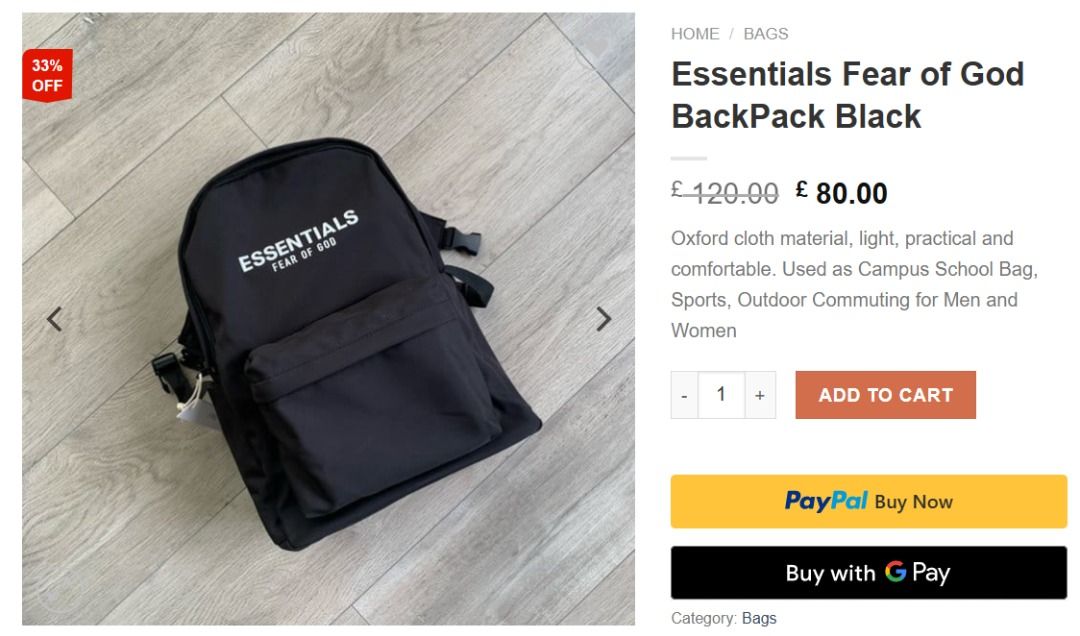Open the black backpack product photo
The height and width of the screenshot is (636, 1080).
329,319
